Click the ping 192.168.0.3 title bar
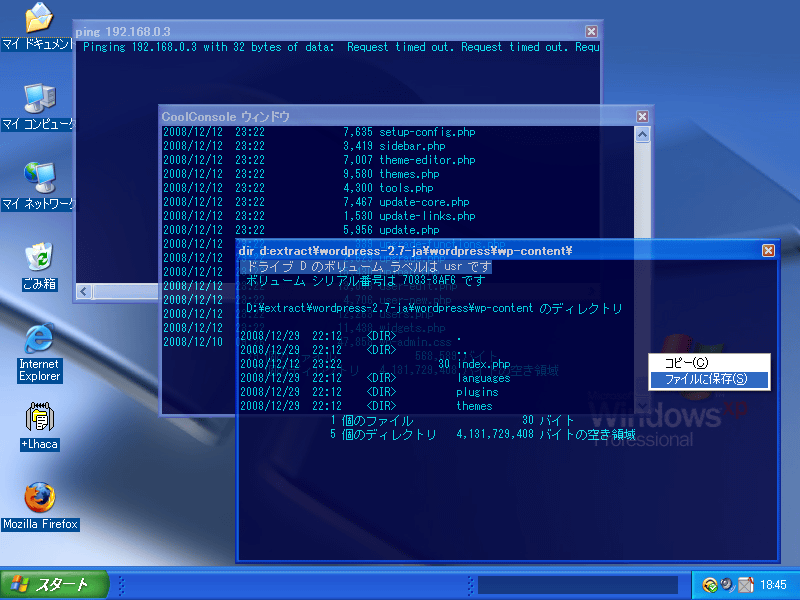800x600 pixels. 329,32
